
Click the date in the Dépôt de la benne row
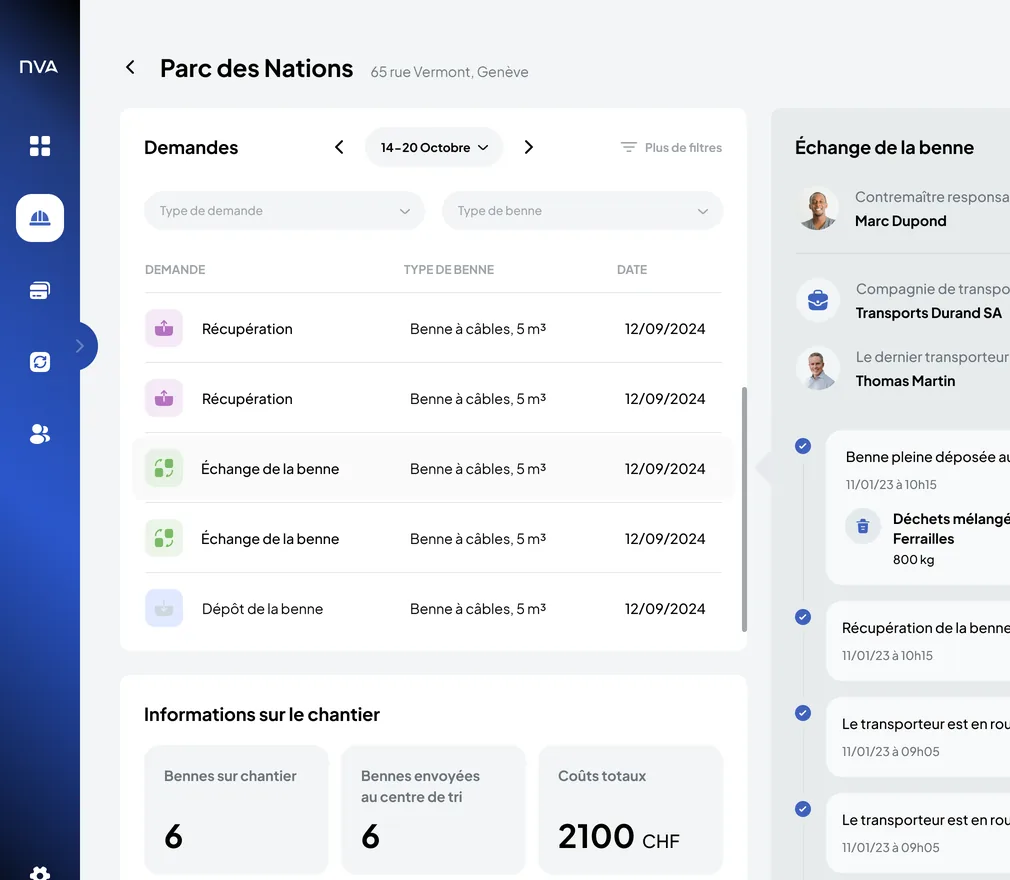tap(665, 609)
